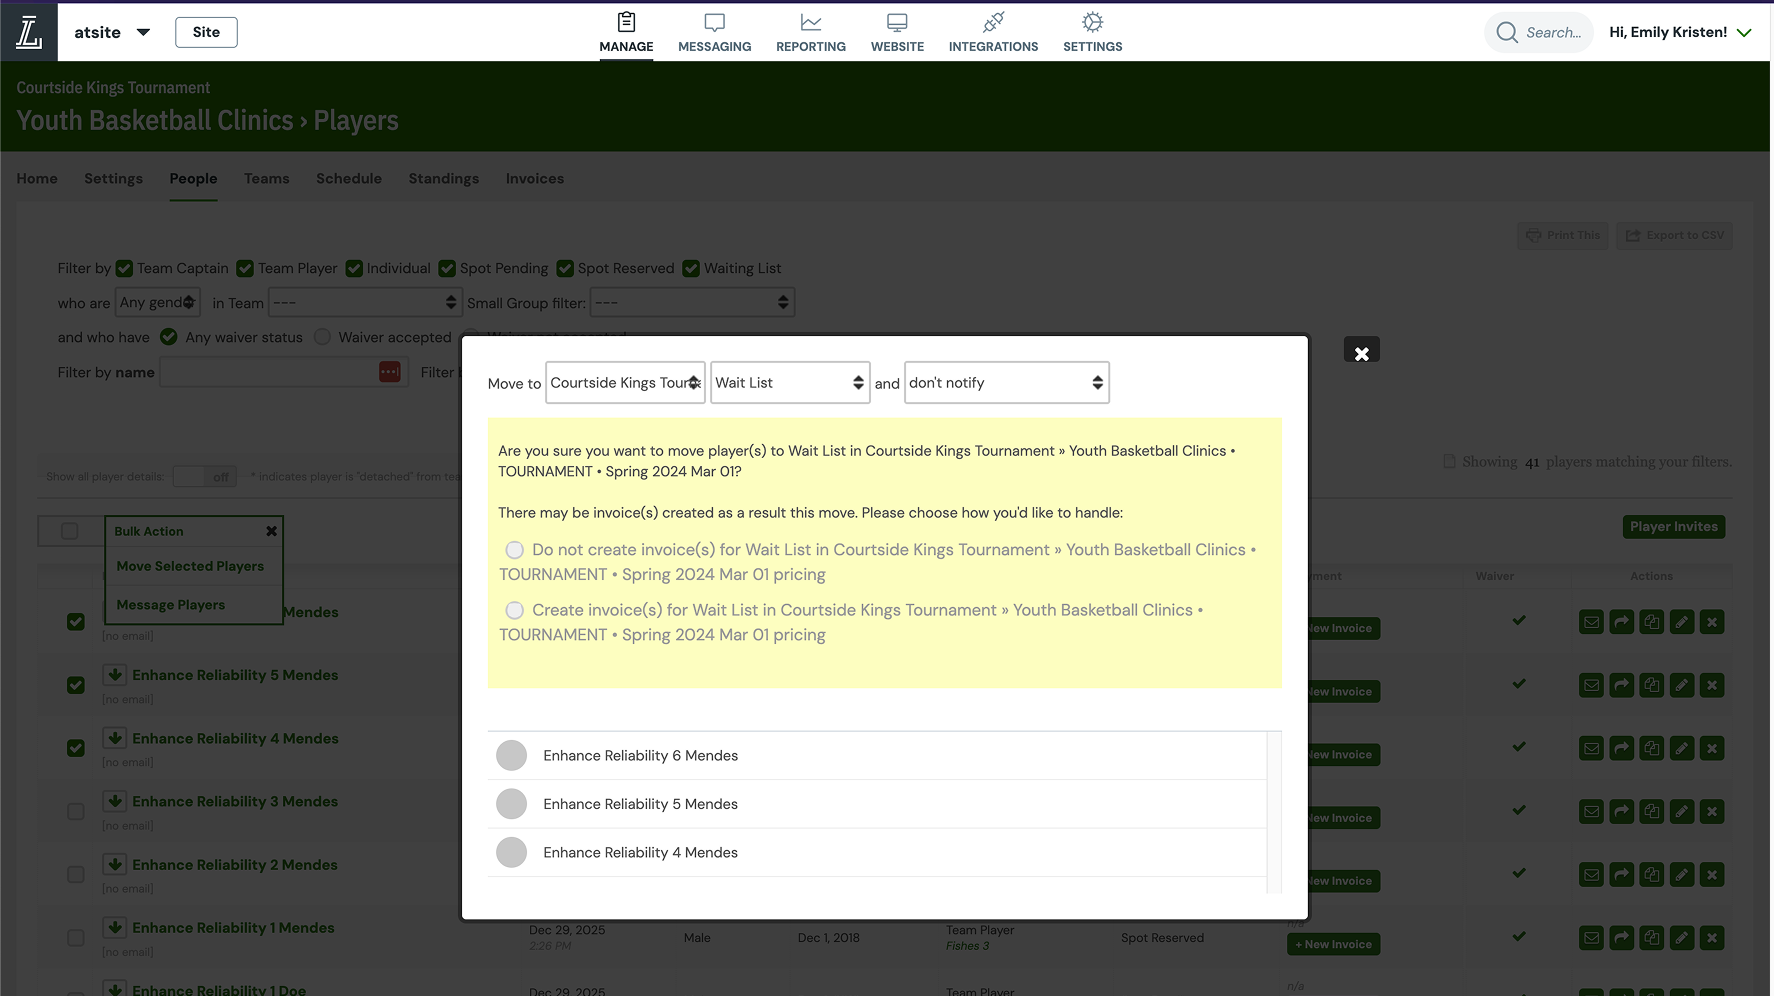Image resolution: width=1774 pixels, height=996 pixels.
Task: Uncheck the Enhance Reliability 4 Mendes checkbox
Action: click(x=76, y=748)
